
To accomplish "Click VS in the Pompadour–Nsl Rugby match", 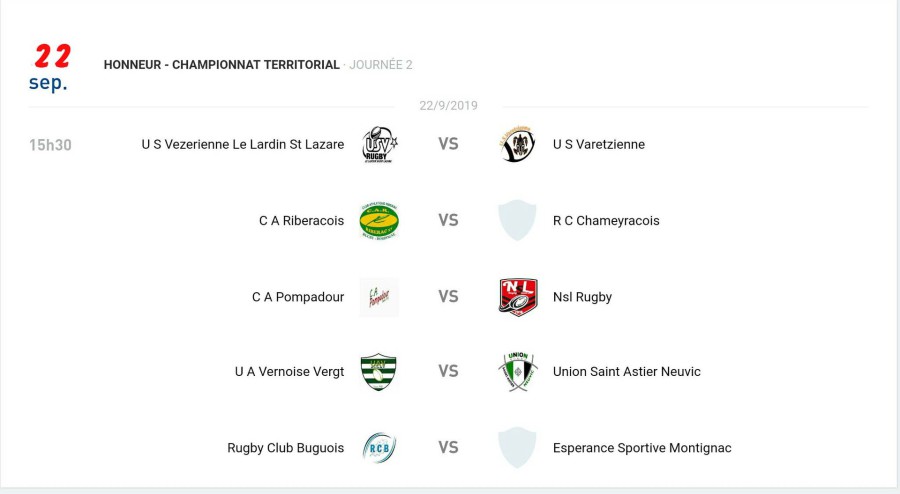I will pyautogui.click(x=448, y=297).
